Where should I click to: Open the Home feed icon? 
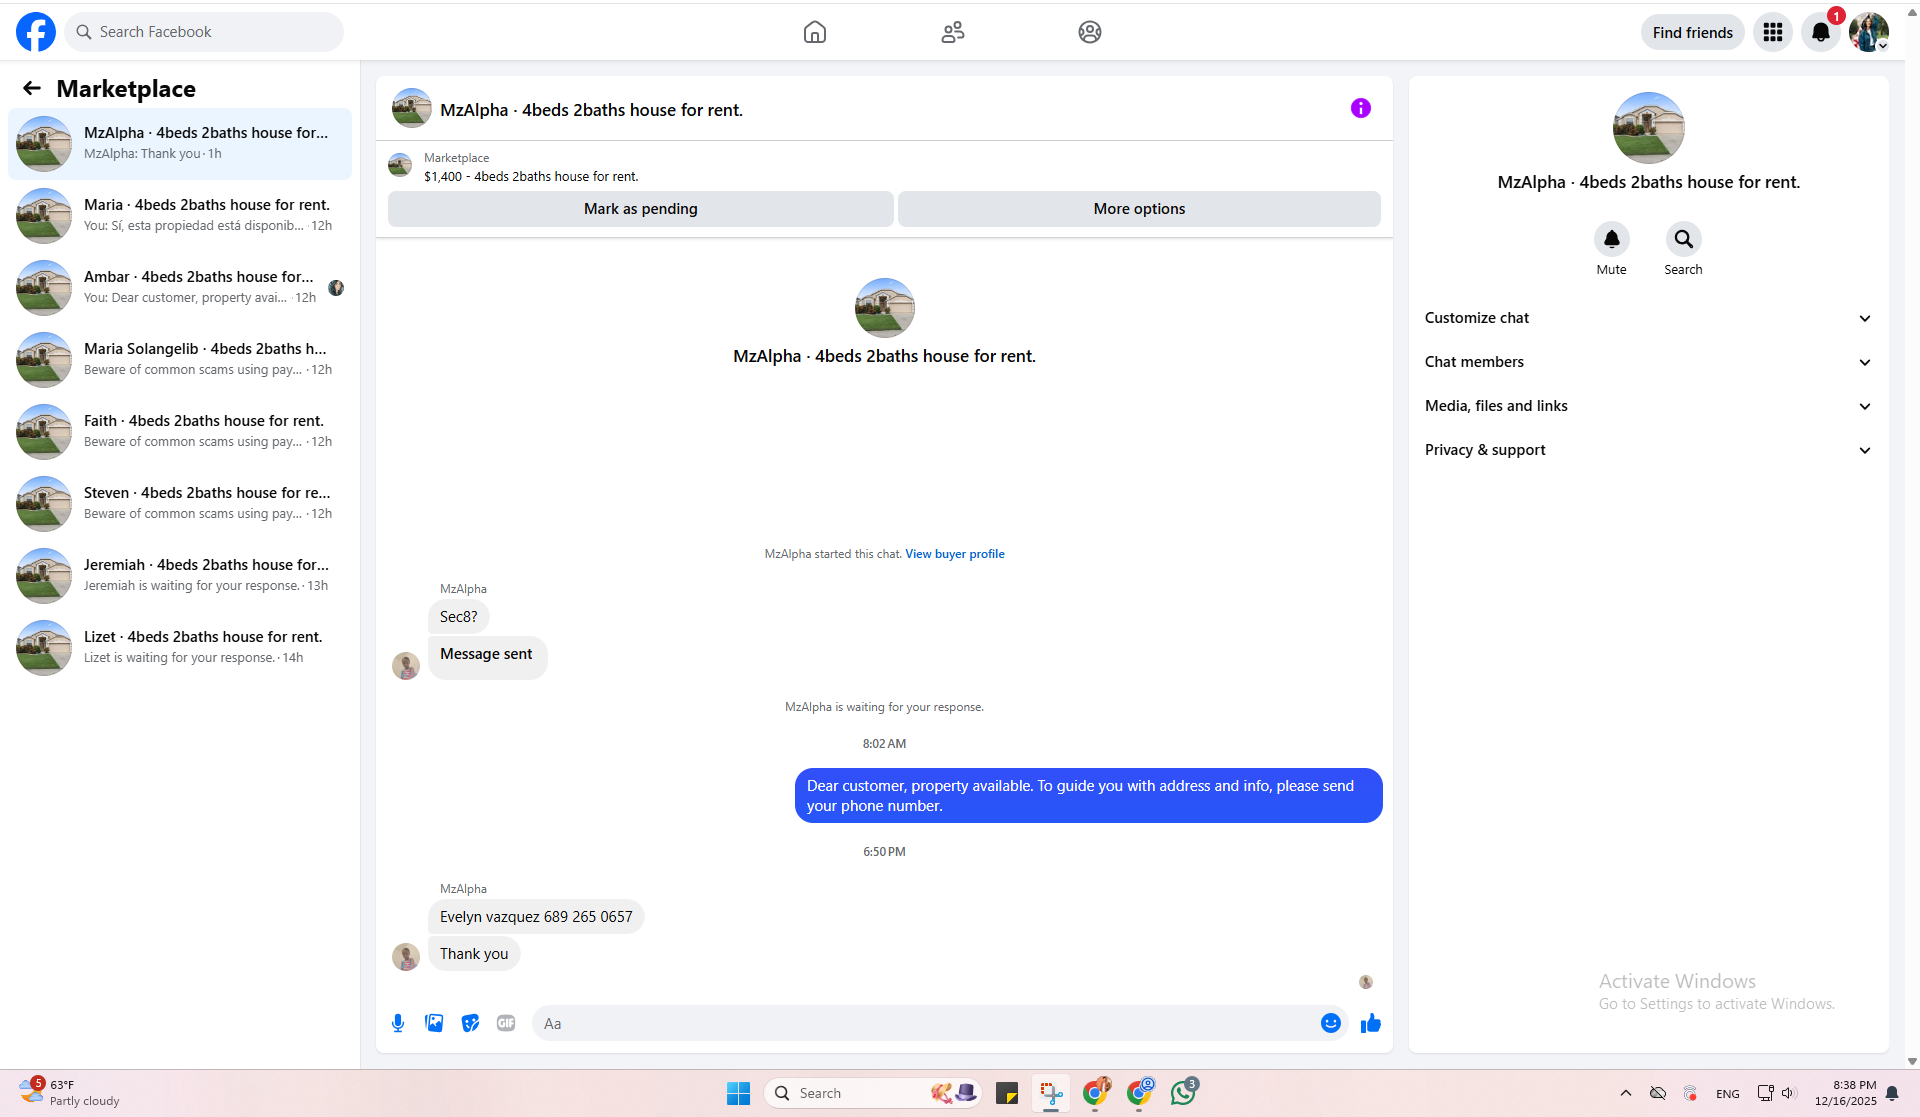[x=815, y=32]
